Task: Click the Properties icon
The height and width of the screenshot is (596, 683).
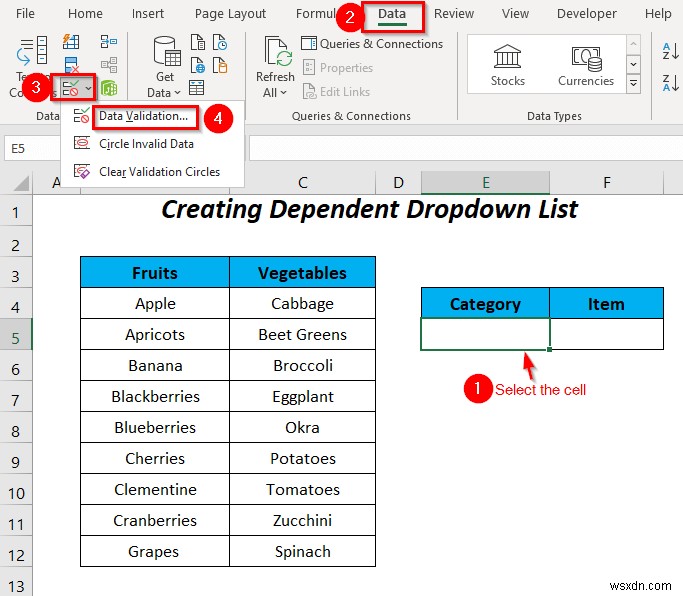Action: point(309,67)
